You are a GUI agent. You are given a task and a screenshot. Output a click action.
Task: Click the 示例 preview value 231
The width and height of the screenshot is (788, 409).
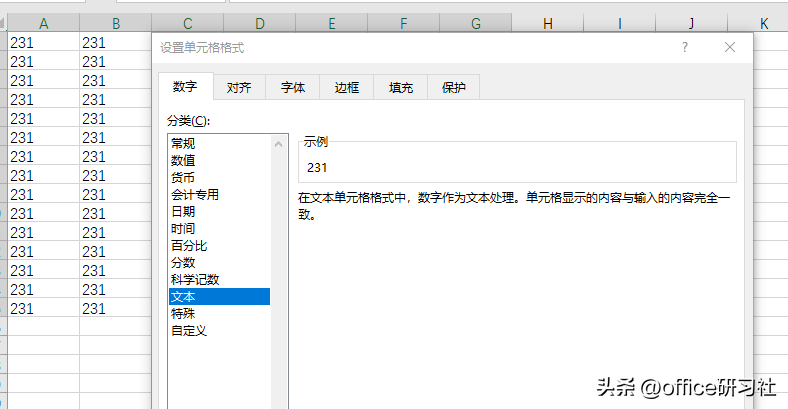317,167
